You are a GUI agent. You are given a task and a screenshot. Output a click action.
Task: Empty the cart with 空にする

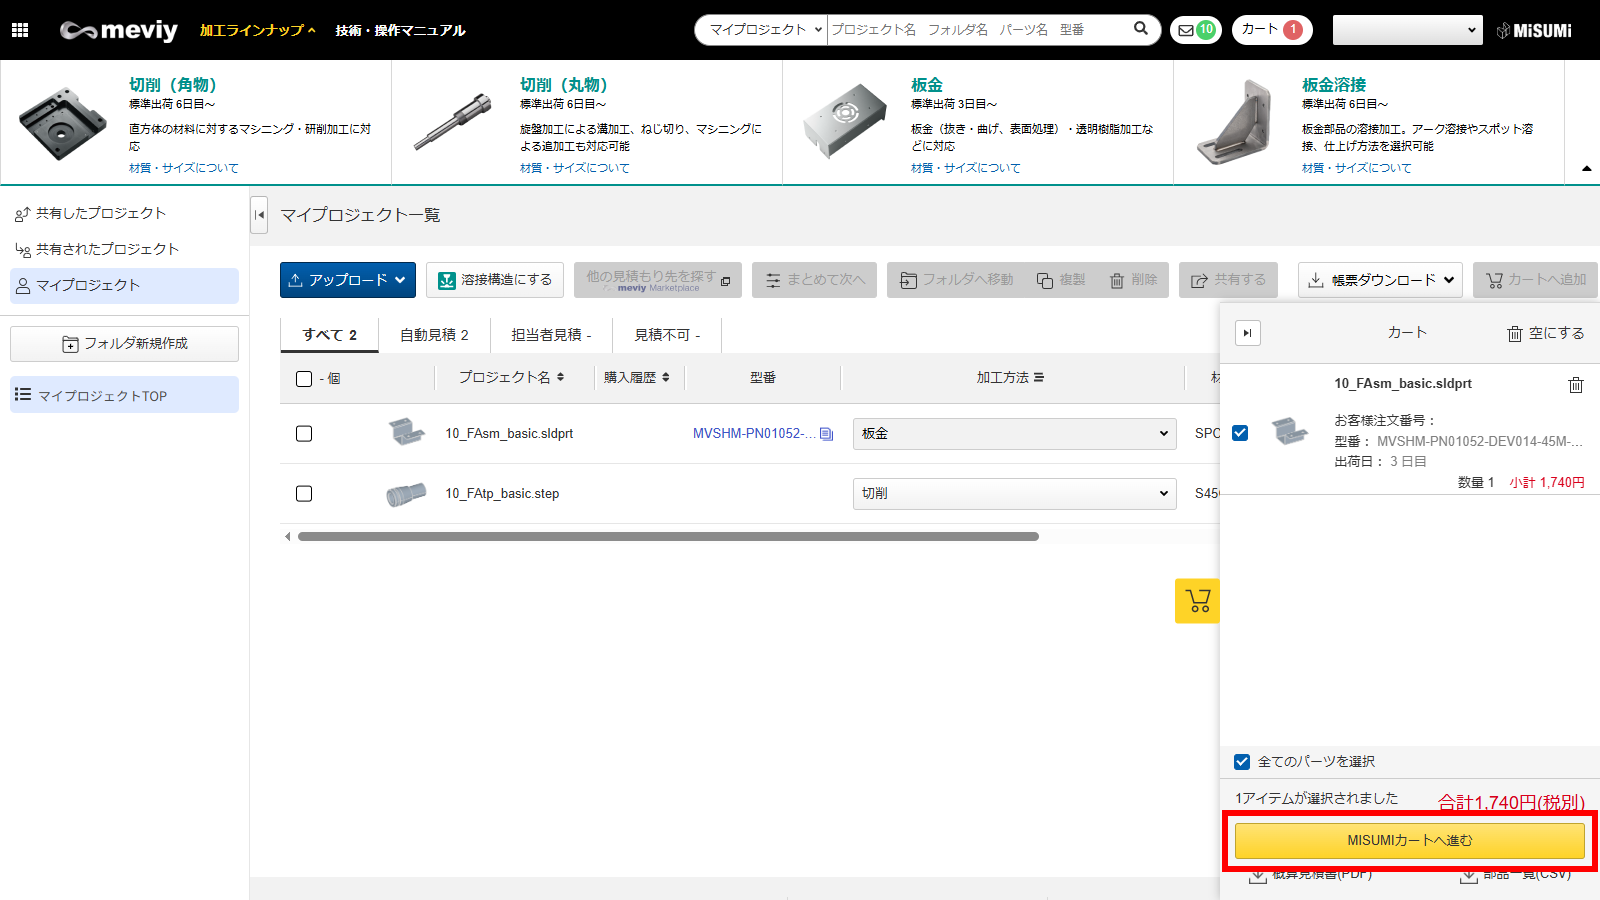click(1545, 333)
